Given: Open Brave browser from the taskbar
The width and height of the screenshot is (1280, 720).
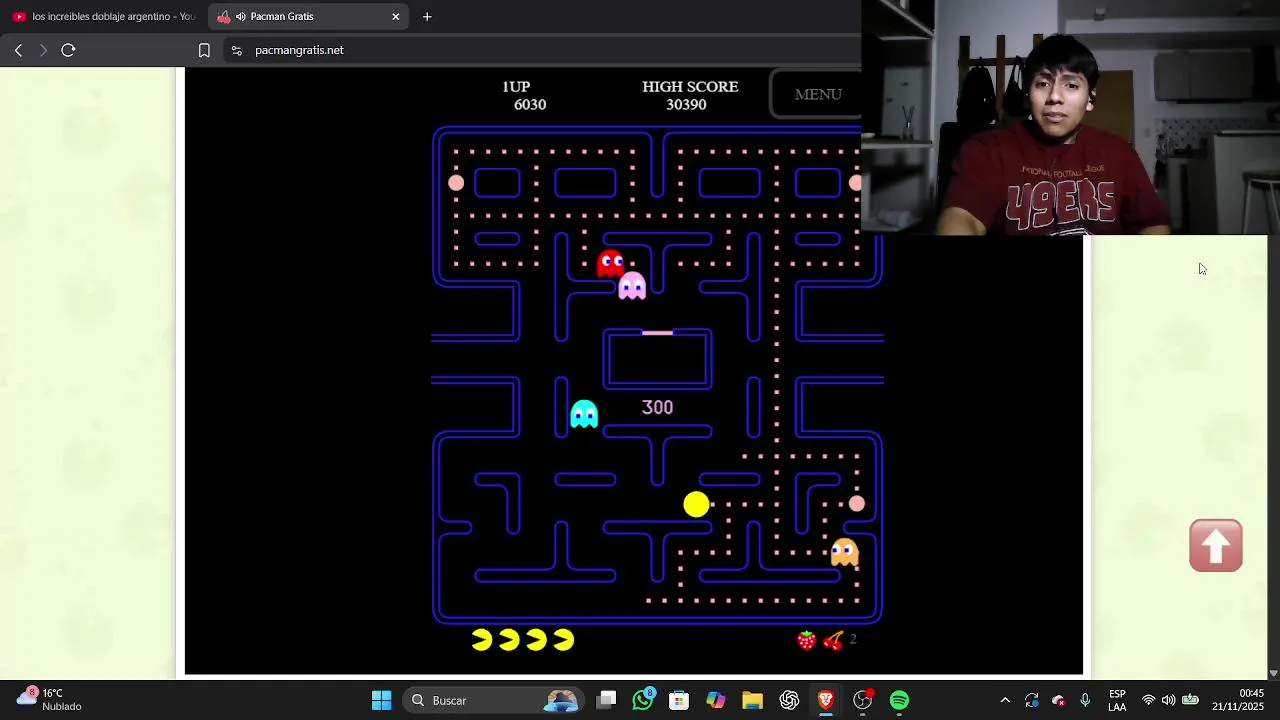Looking at the screenshot, I should [x=826, y=700].
